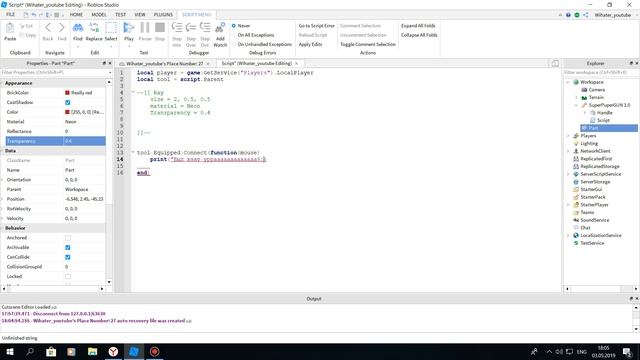This screenshot has height=360, width=640.
Task: Click Reload Script
Action: click(313, 35)
